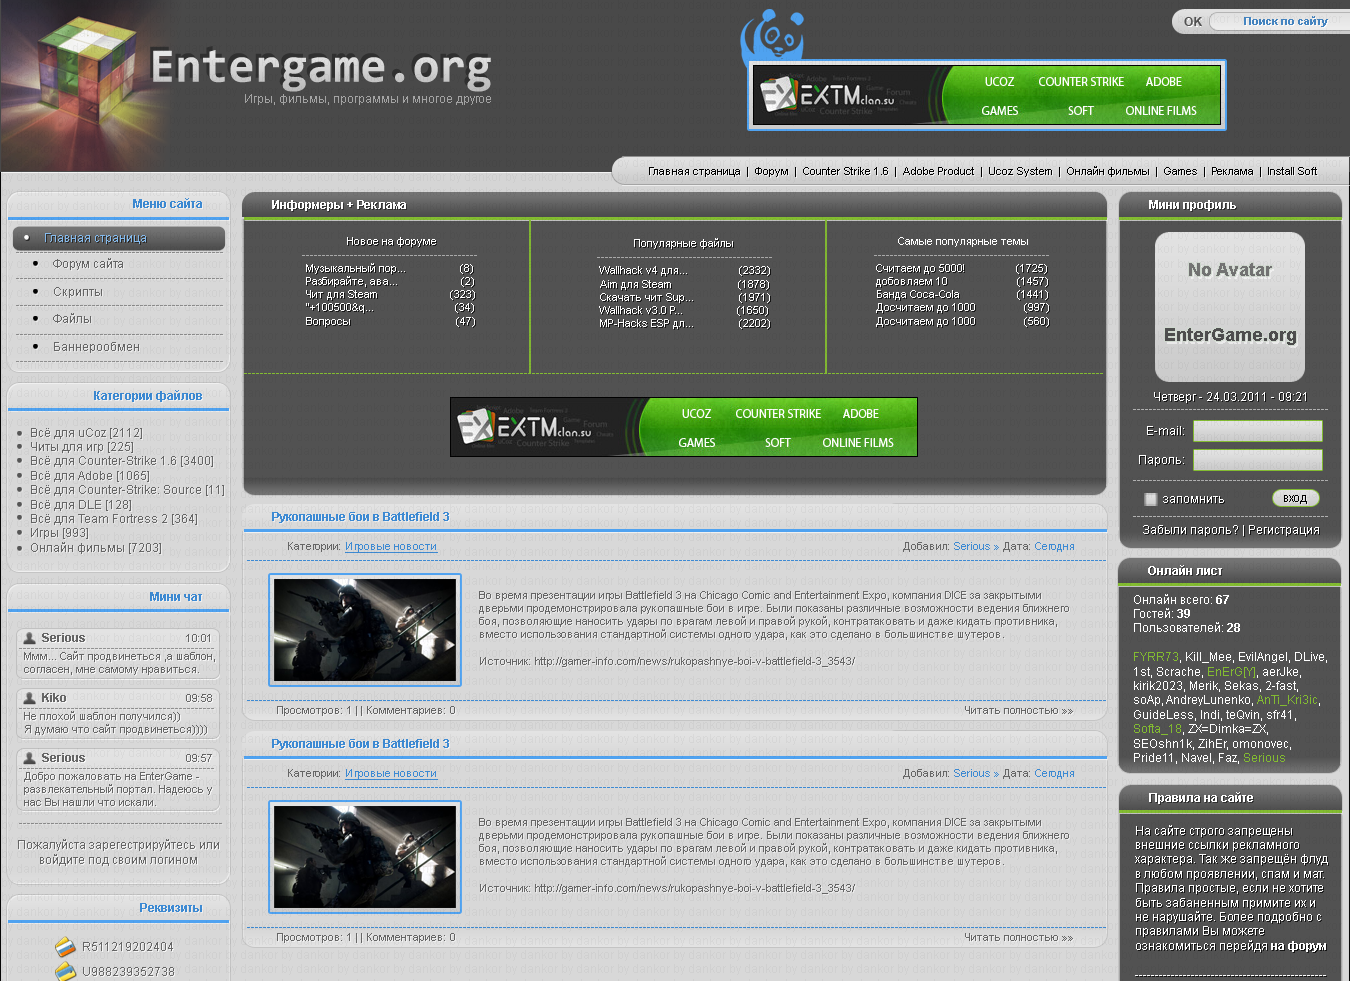Click Serious user icon at 09:57 chat message
Screen dimensions: 1350x981
pos(29,758)
